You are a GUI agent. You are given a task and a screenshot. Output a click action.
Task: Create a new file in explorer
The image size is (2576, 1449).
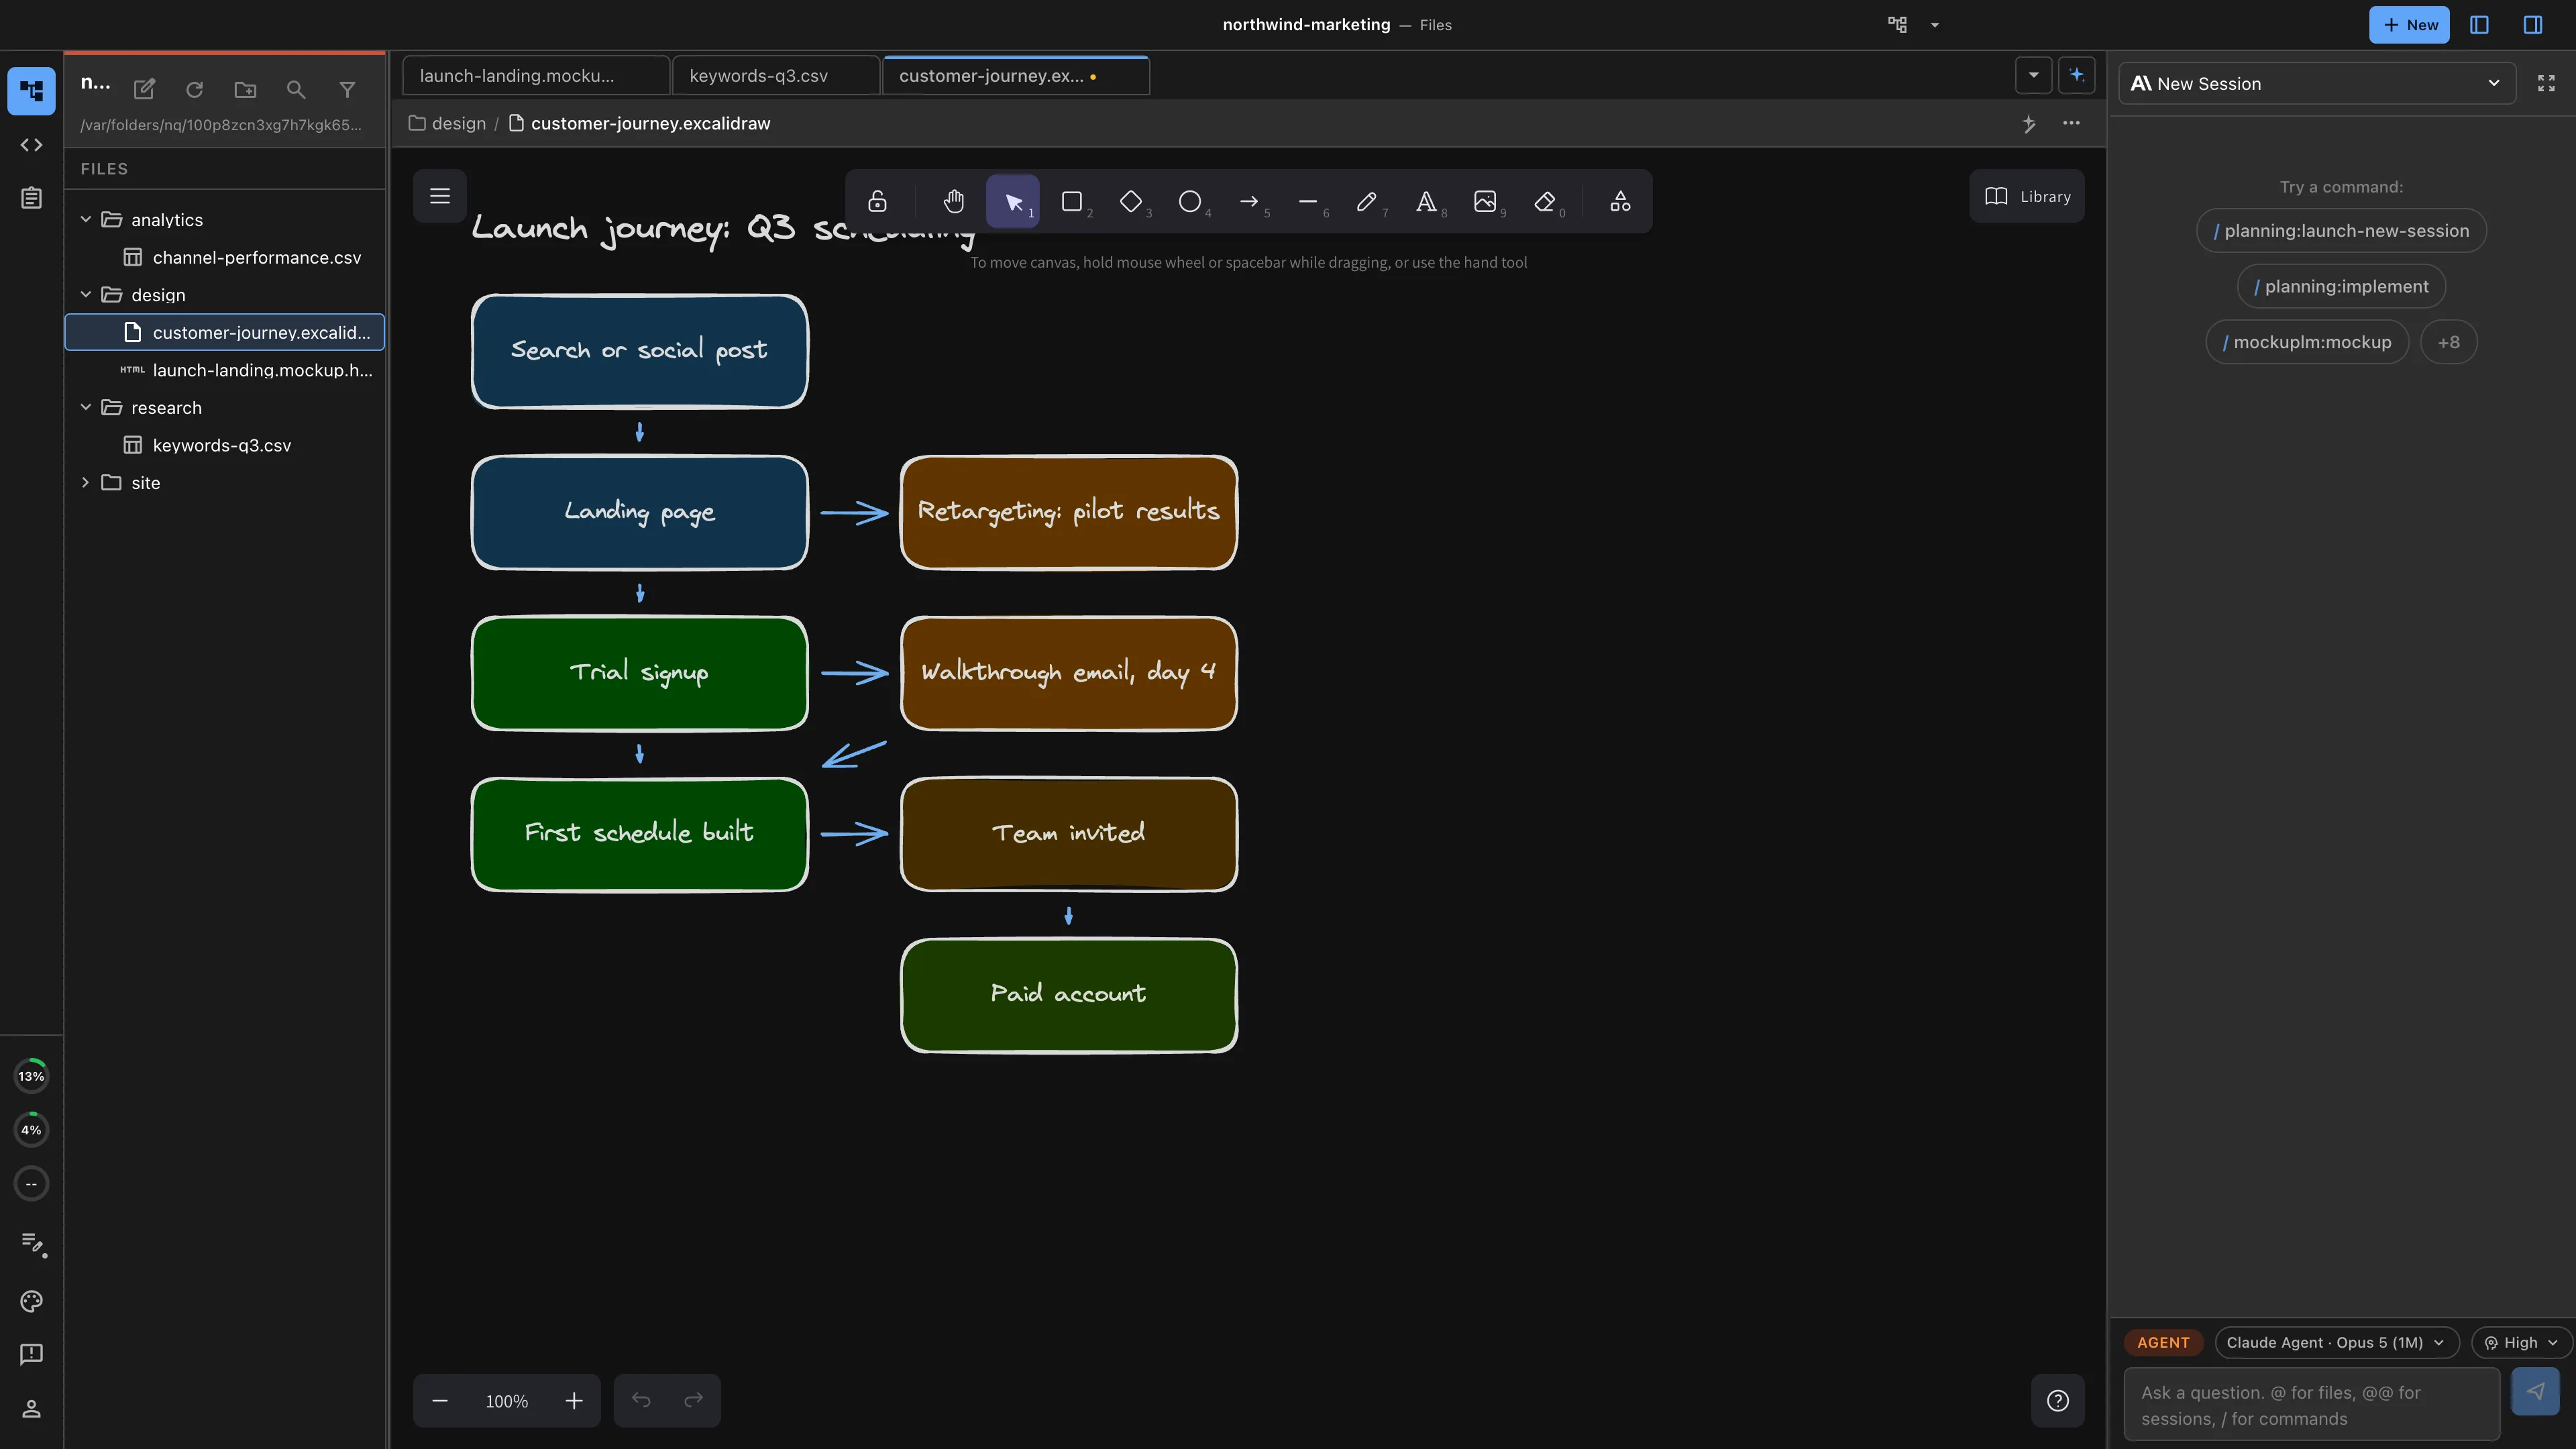(x=144, y=89)
